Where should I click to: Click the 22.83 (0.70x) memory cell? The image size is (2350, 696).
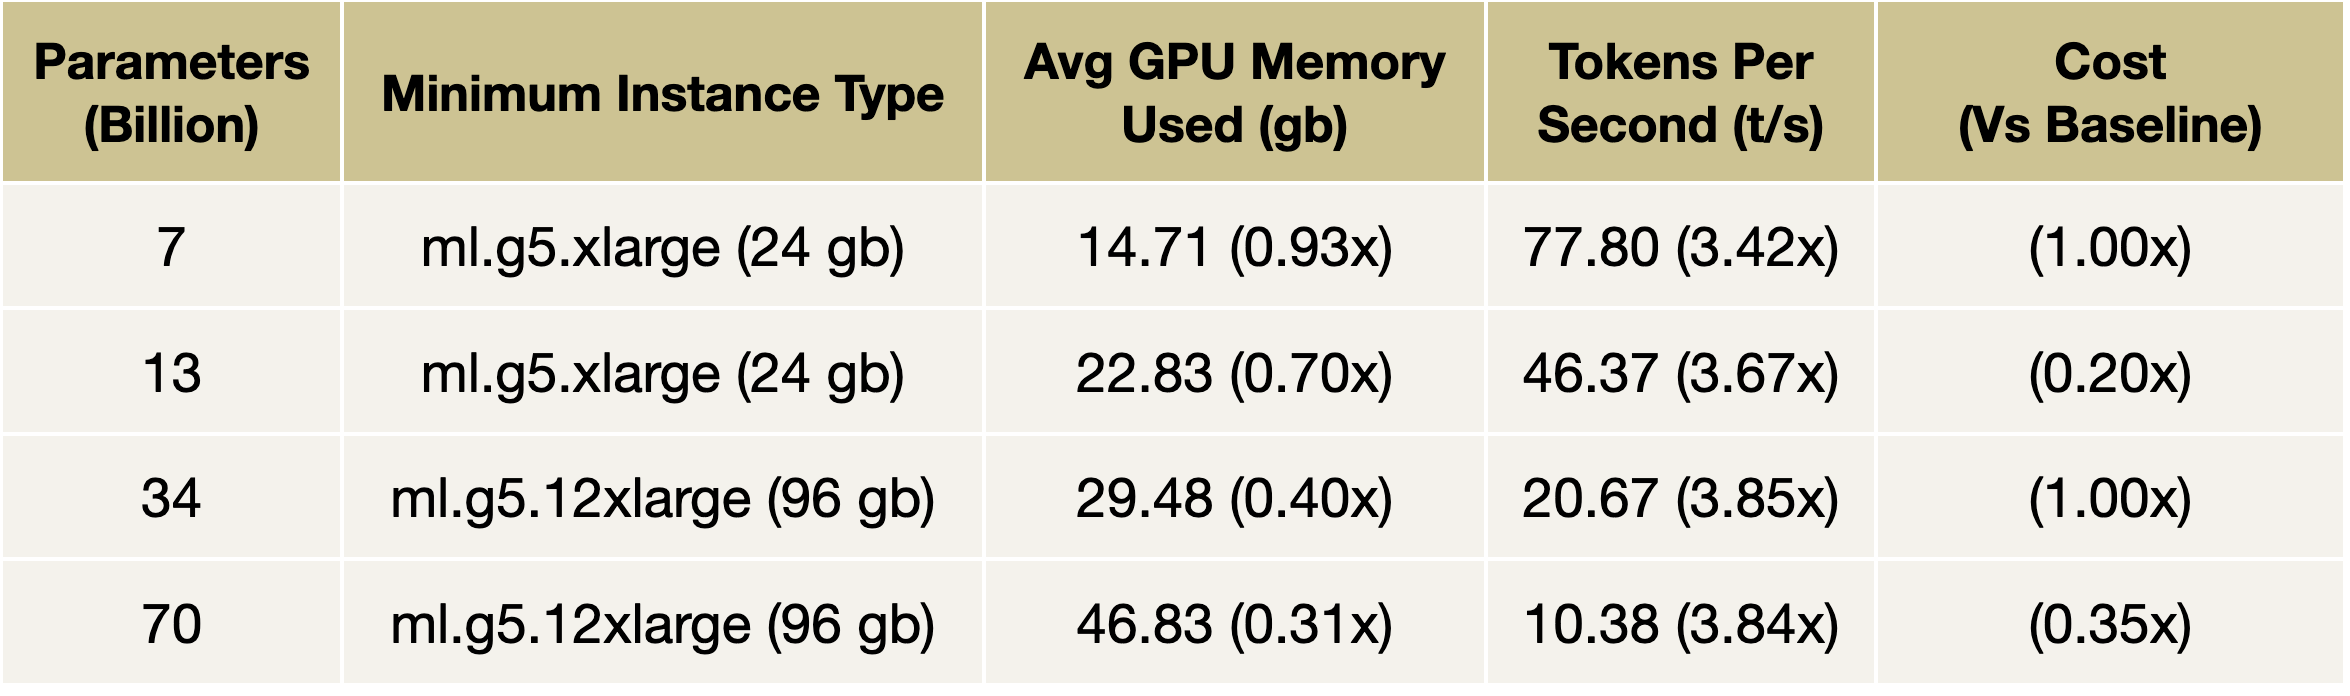[1234, 373]
